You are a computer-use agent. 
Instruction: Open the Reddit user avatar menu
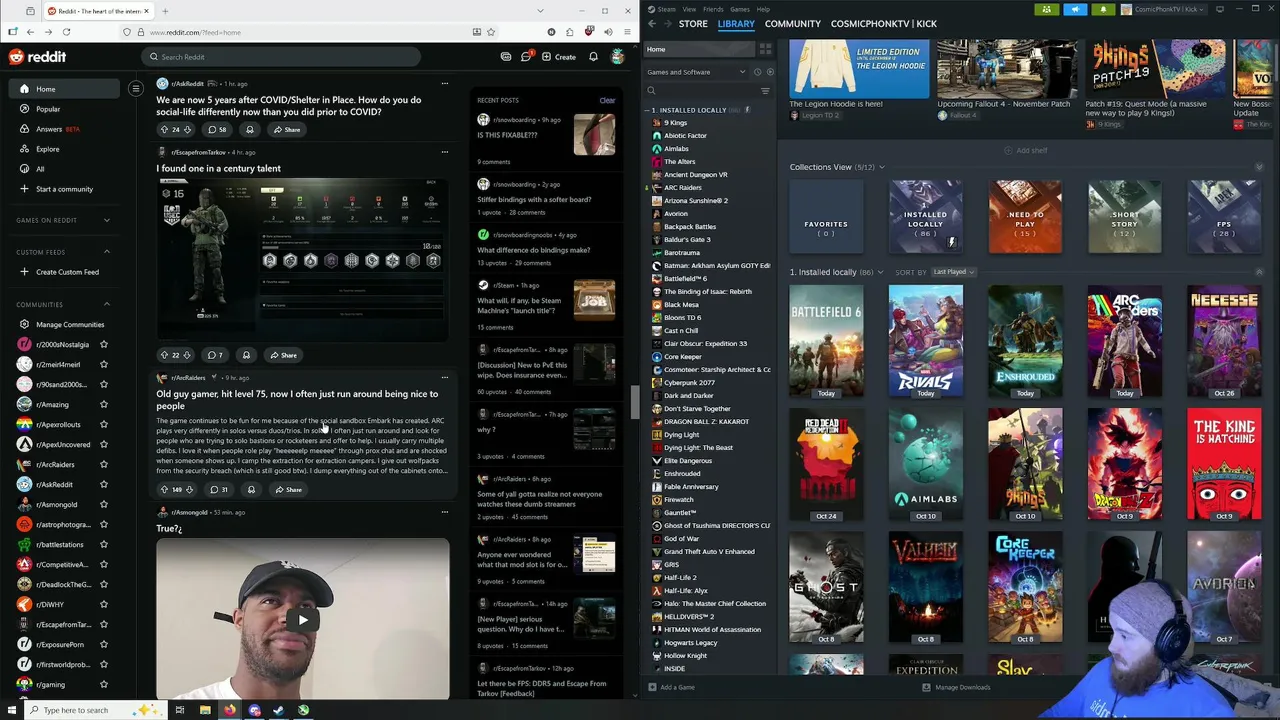618,57
